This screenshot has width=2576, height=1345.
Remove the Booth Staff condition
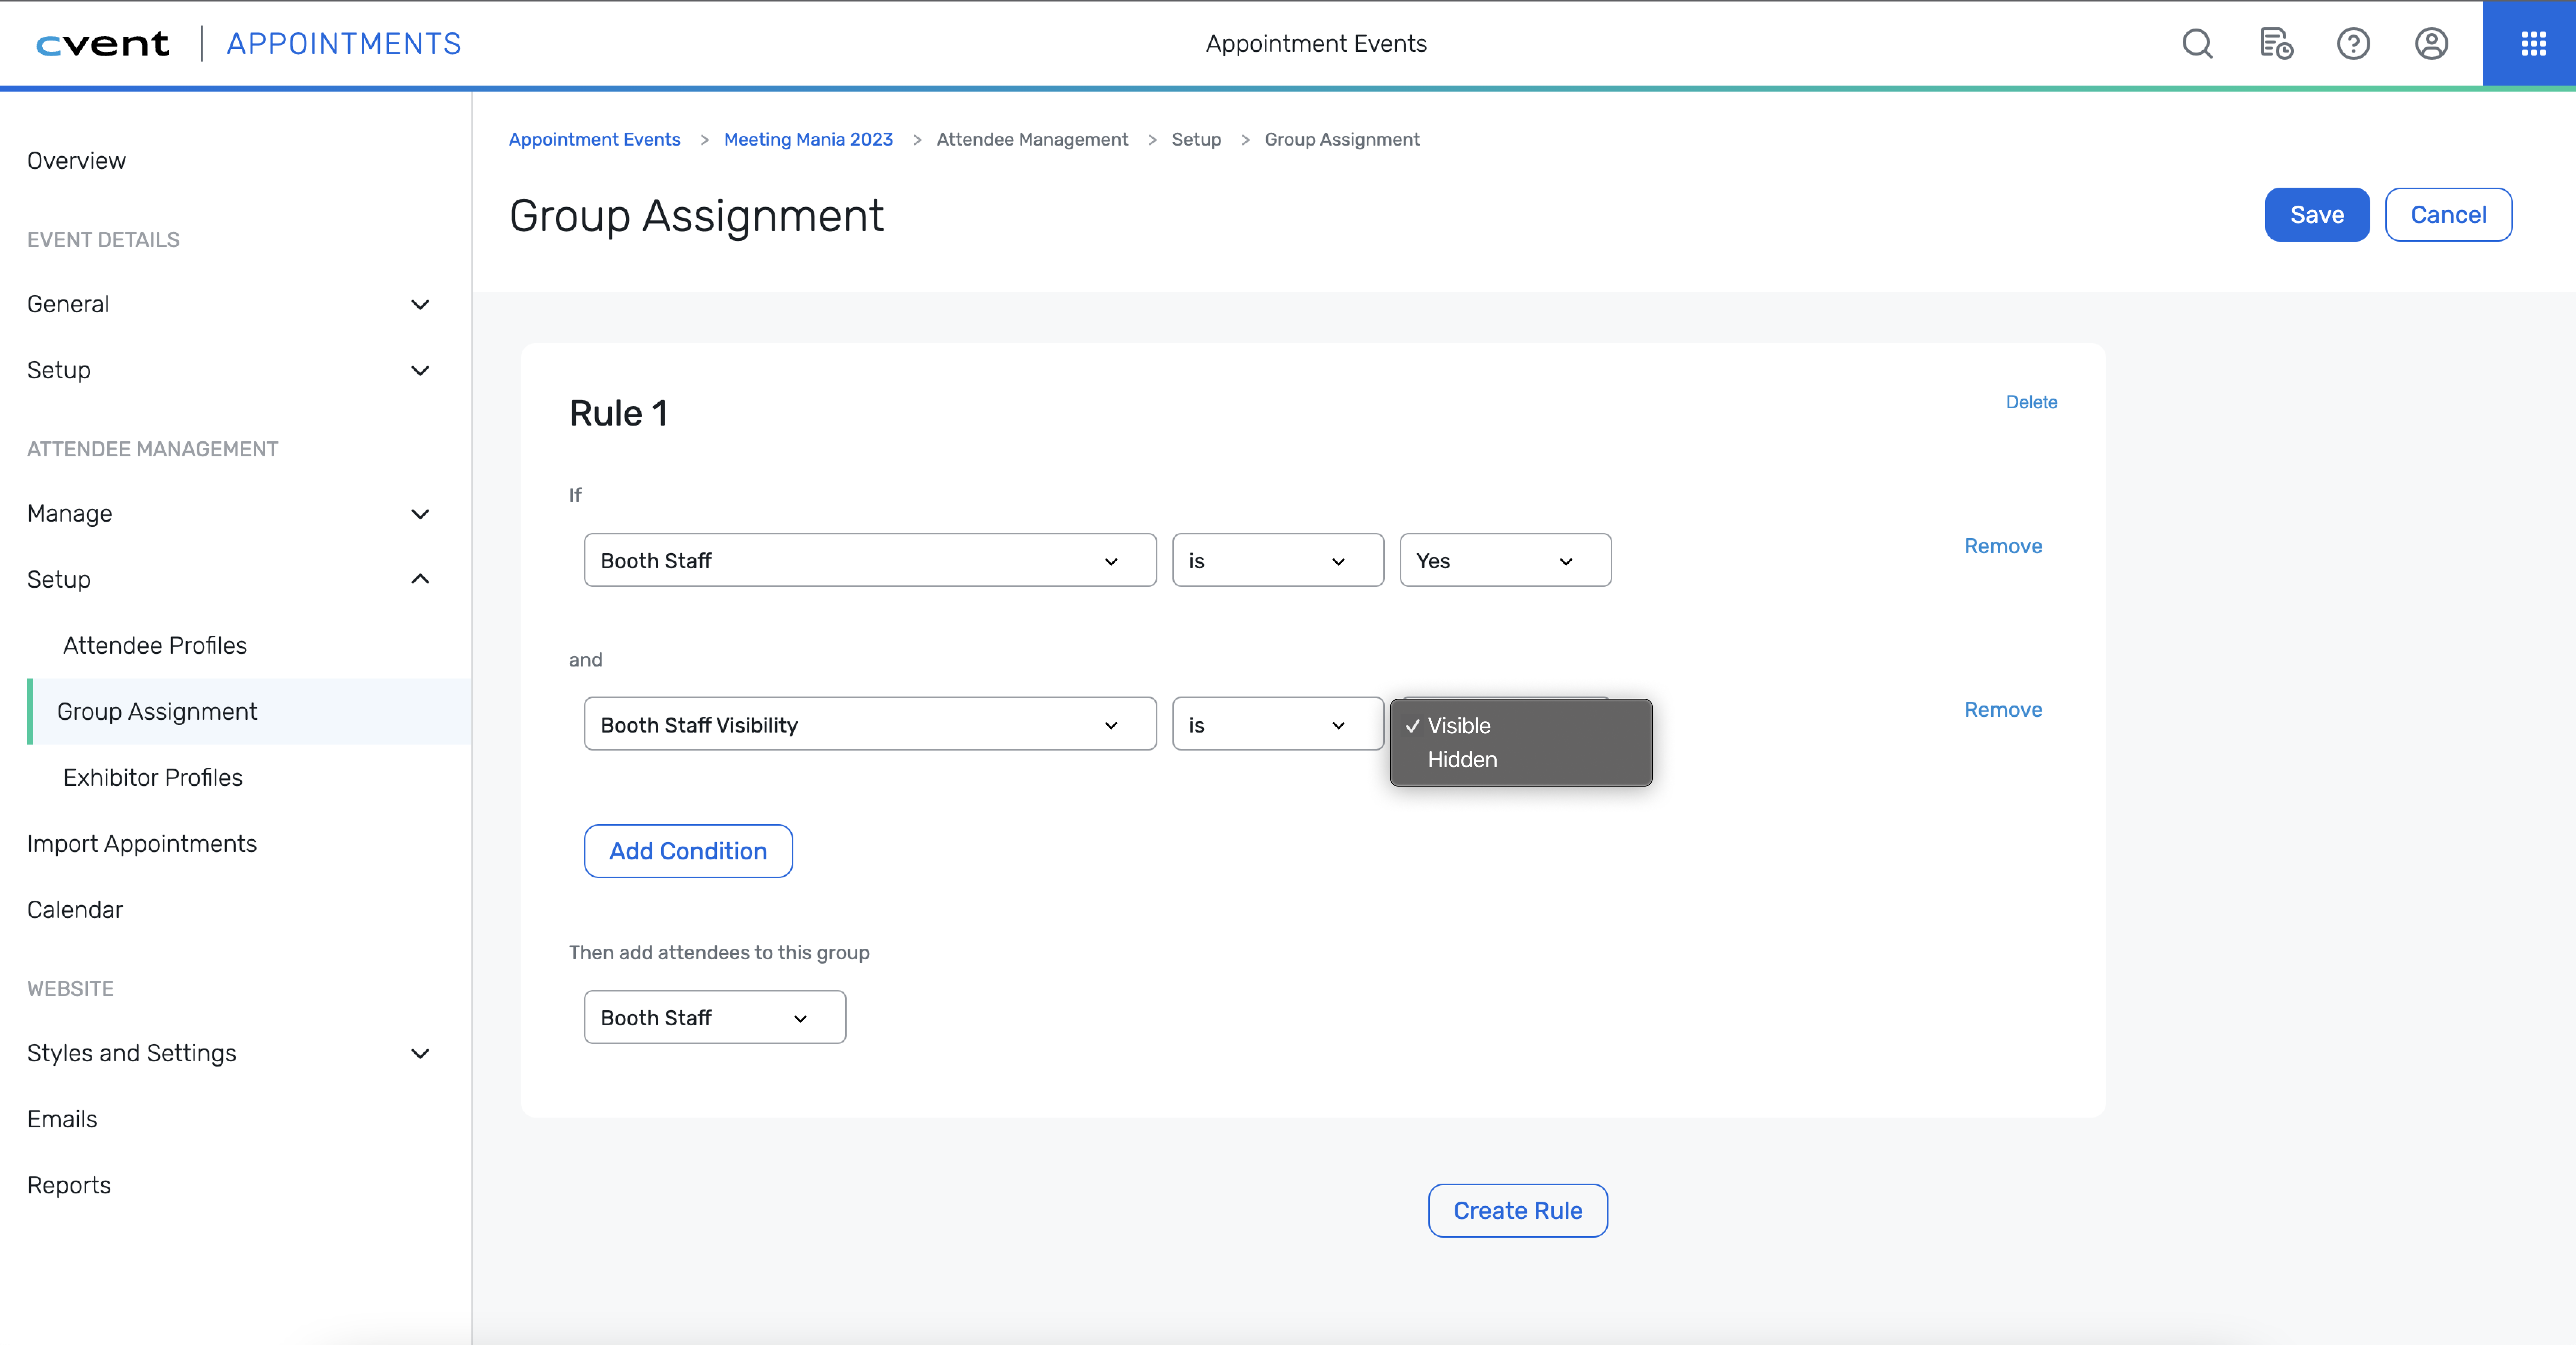[x=2003, y=546]
